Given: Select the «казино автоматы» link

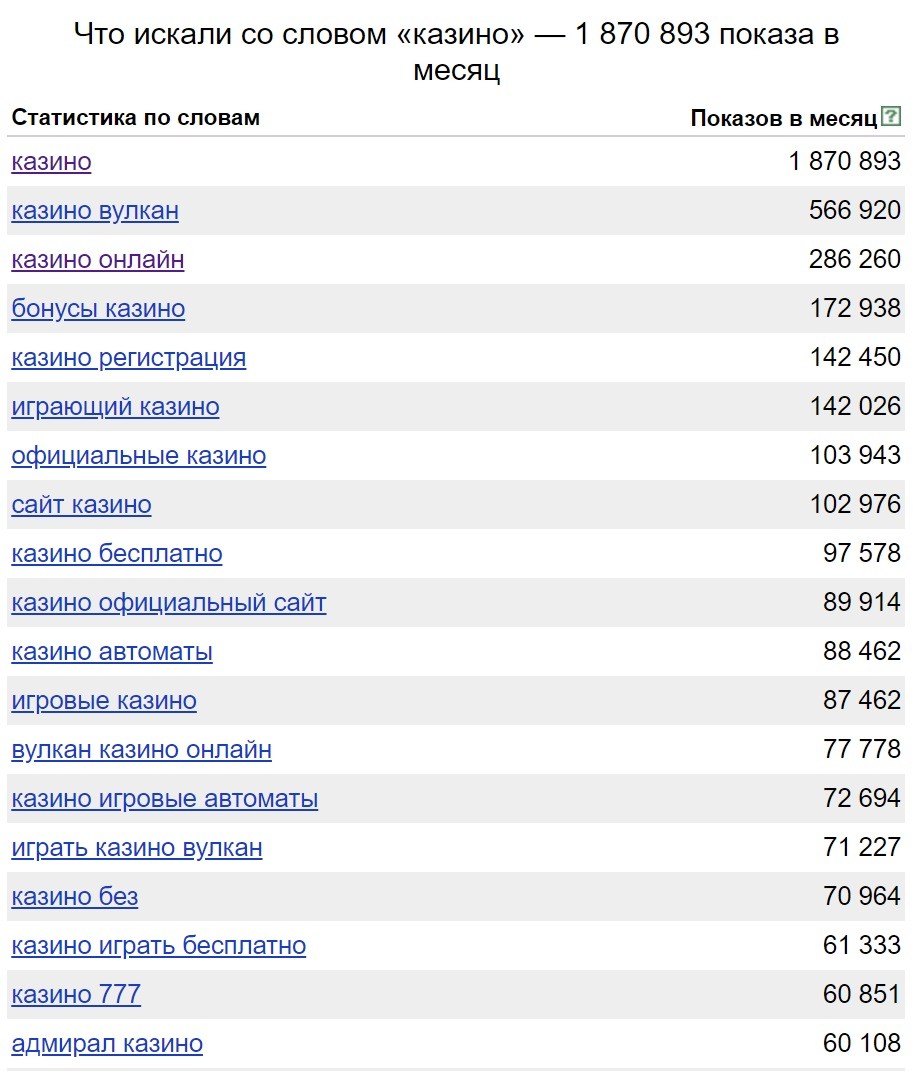Looking at the screenshot, I should (x=112, y=652).
